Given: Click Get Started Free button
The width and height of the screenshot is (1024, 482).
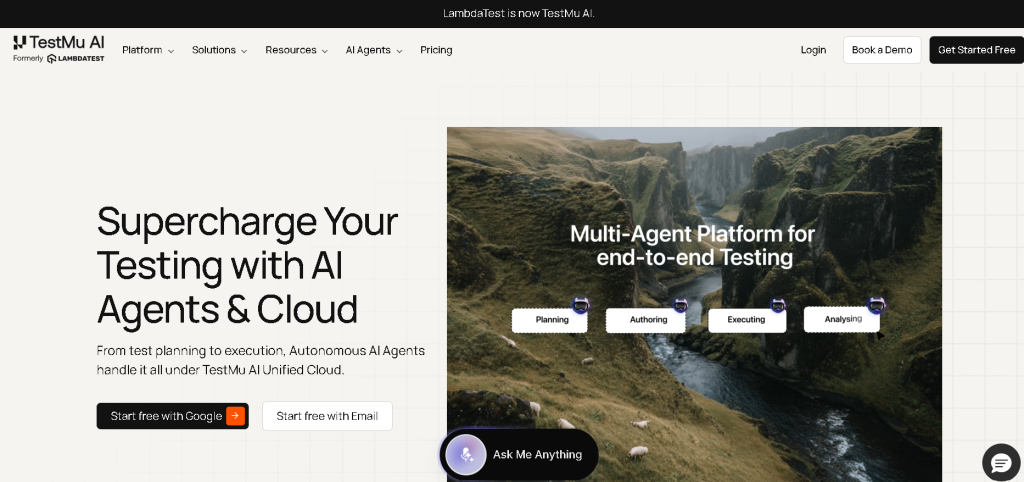Looking at the screenshot, I should tap(976, 50).
